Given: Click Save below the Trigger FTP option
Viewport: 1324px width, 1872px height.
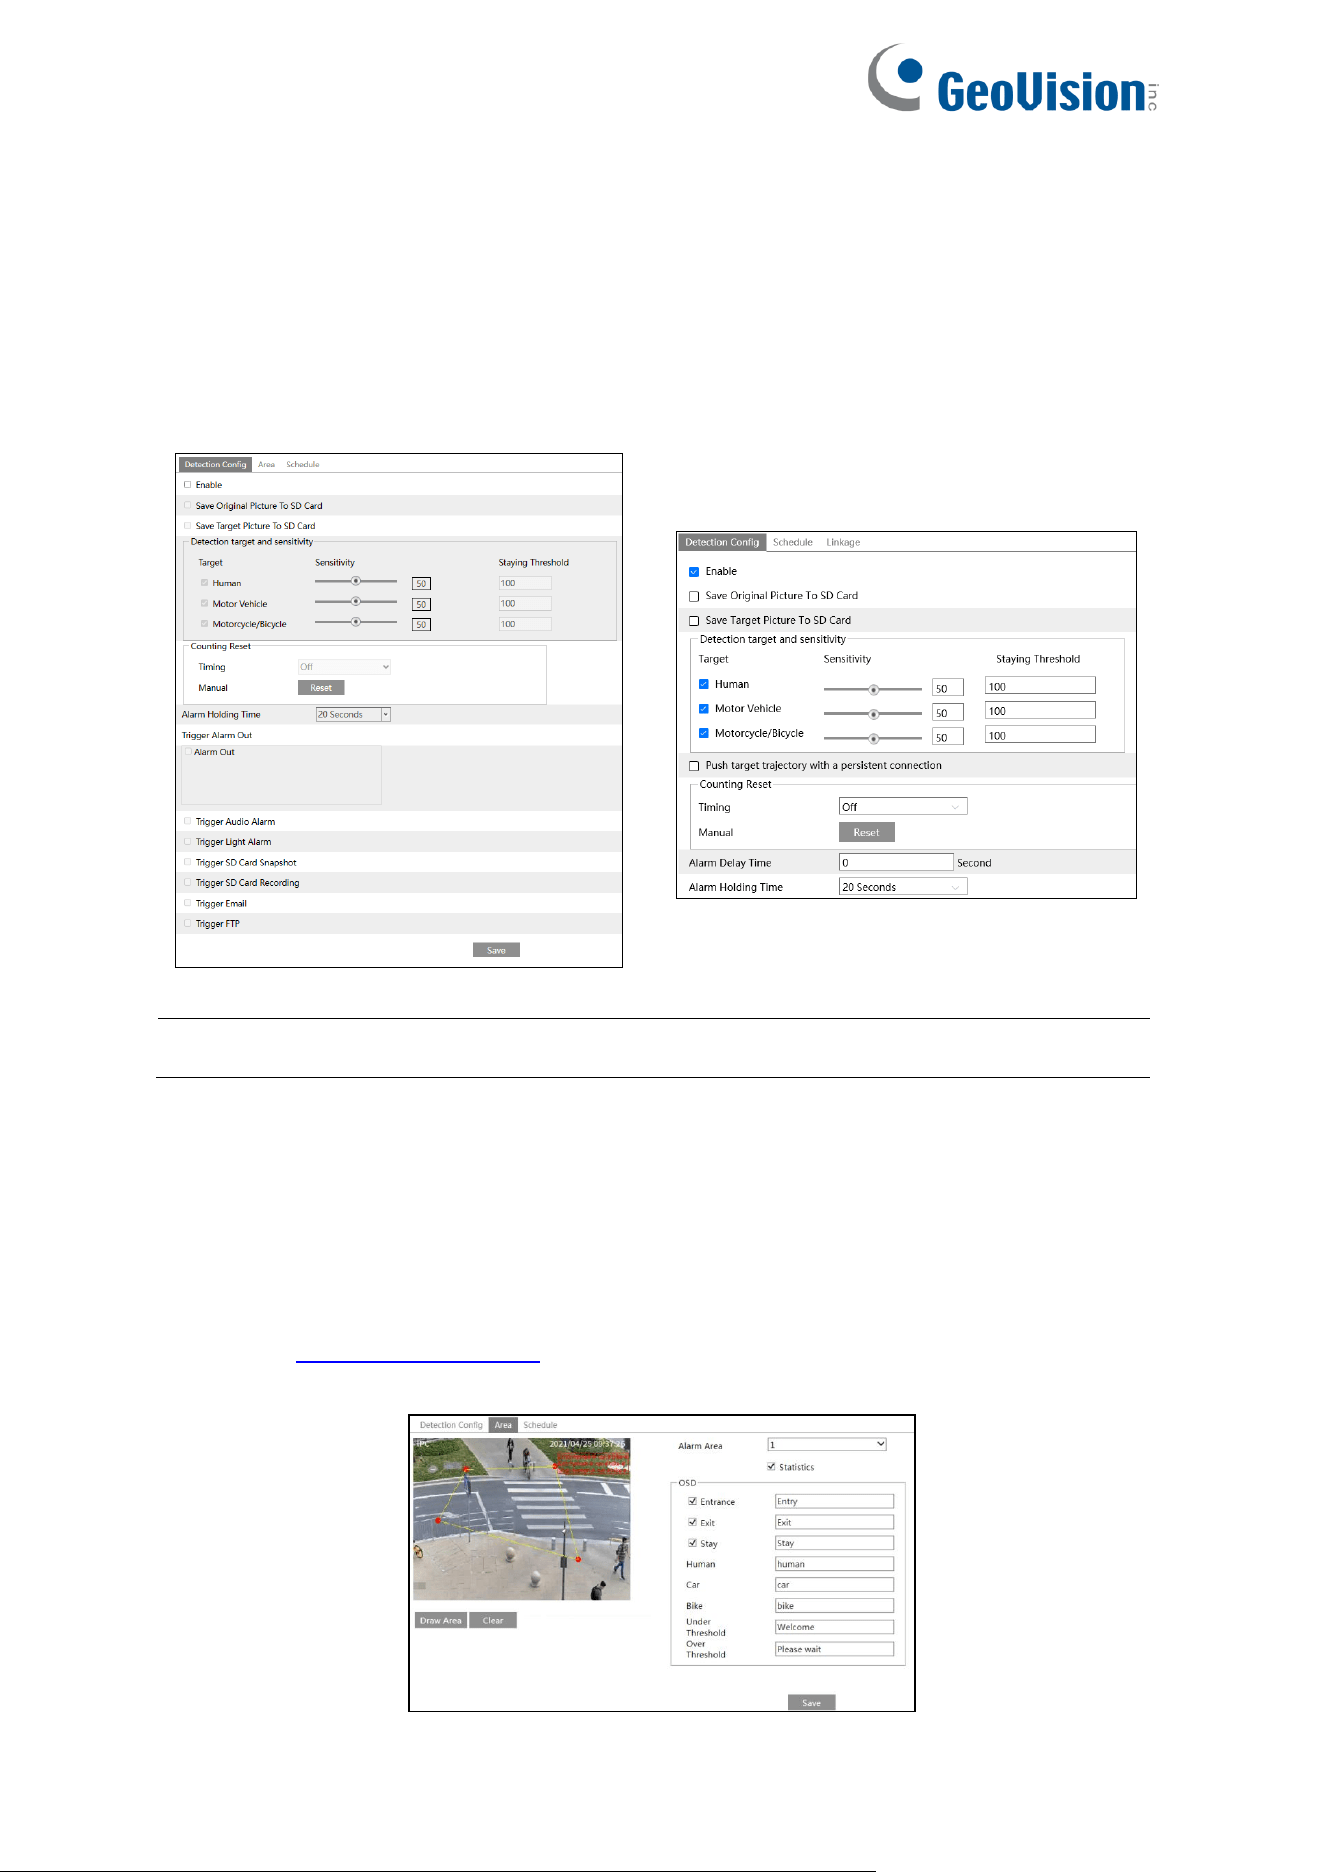Looking at the screenshot, I should click(496, 950).
